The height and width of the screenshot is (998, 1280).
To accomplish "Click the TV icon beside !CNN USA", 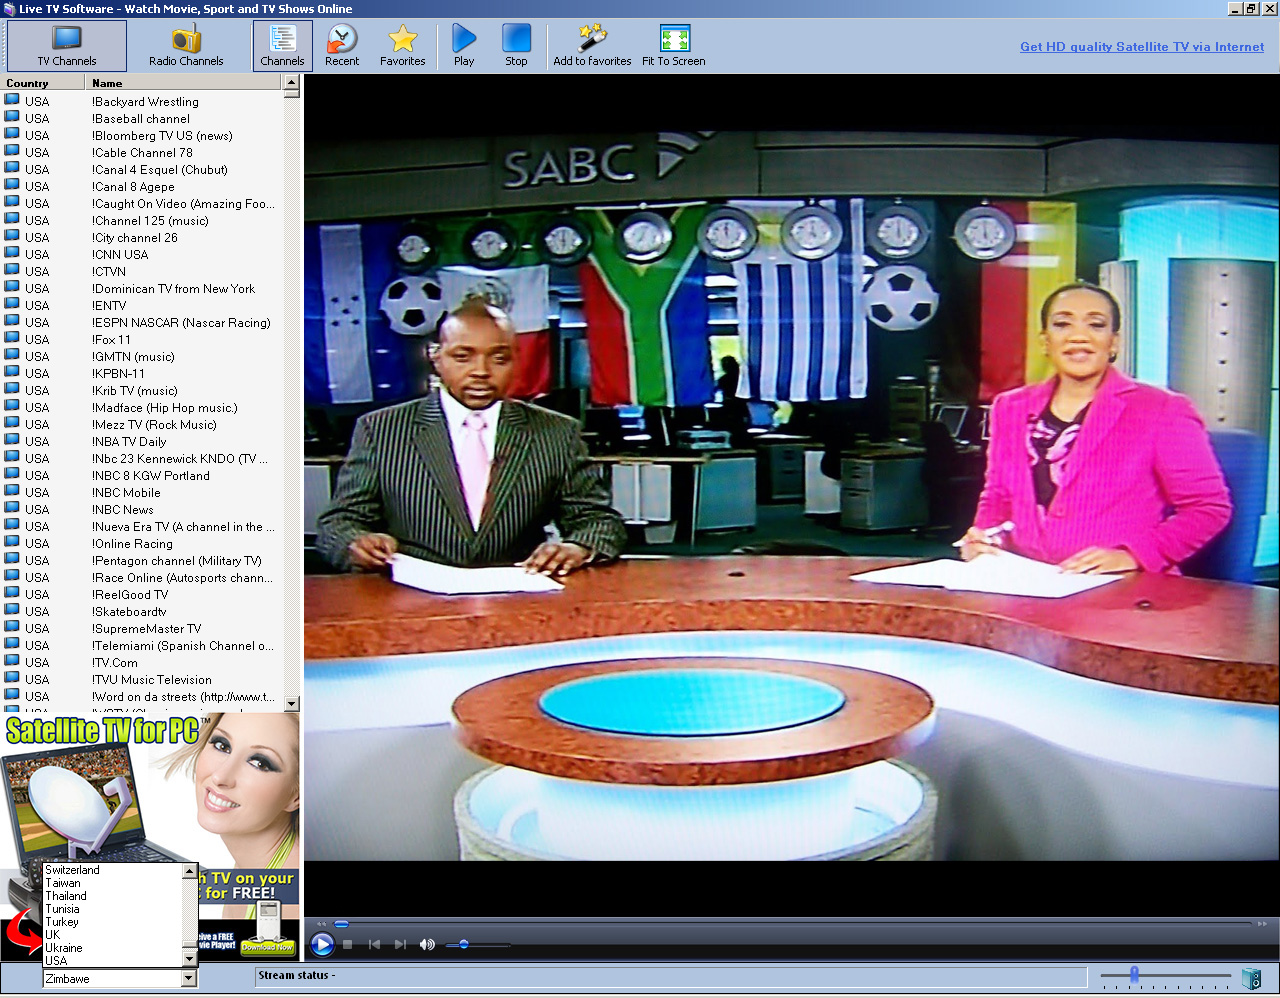I will pos(12,254).
